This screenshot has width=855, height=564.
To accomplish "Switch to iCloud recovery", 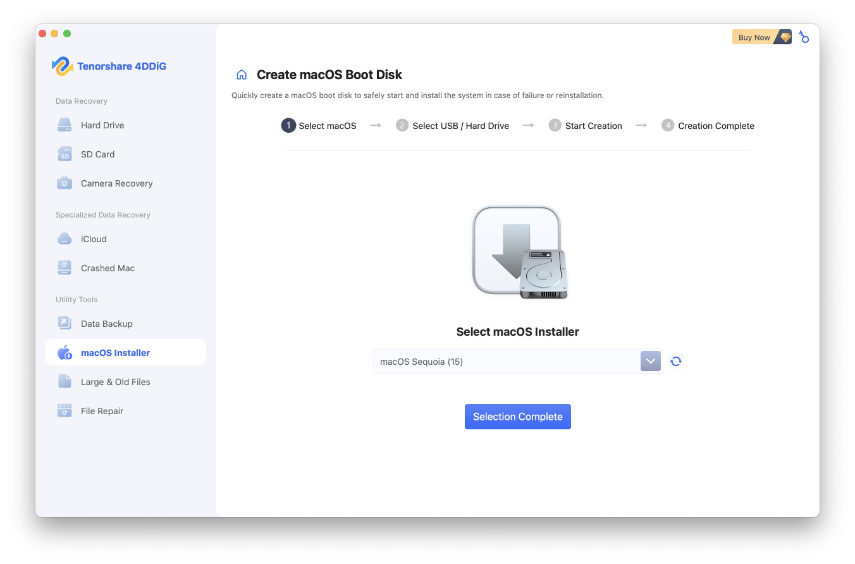I will pos(126,239).
